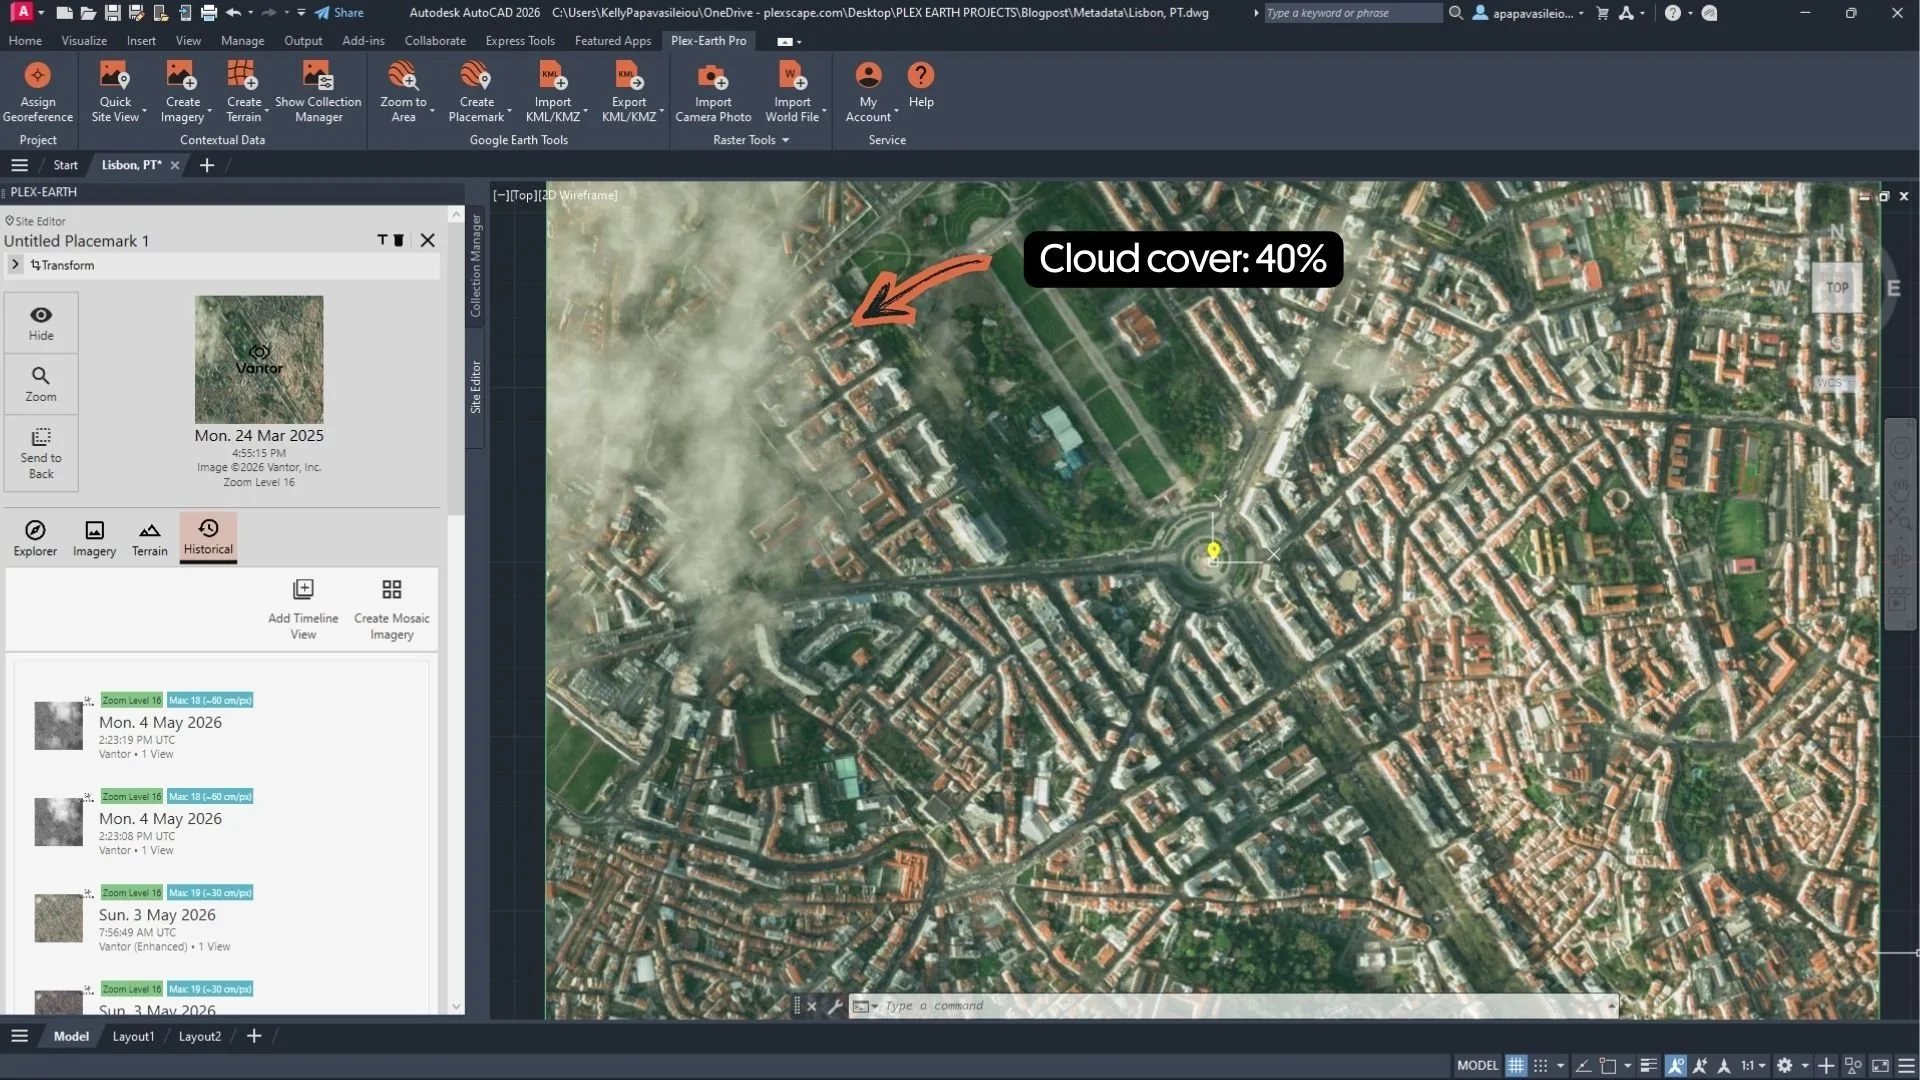Viewport: 1920px width, 1080px height.
Task: Select Sun. 3 May 2026 7:56:49 AM image thumbnail
Action: click(x=59, y=918)
